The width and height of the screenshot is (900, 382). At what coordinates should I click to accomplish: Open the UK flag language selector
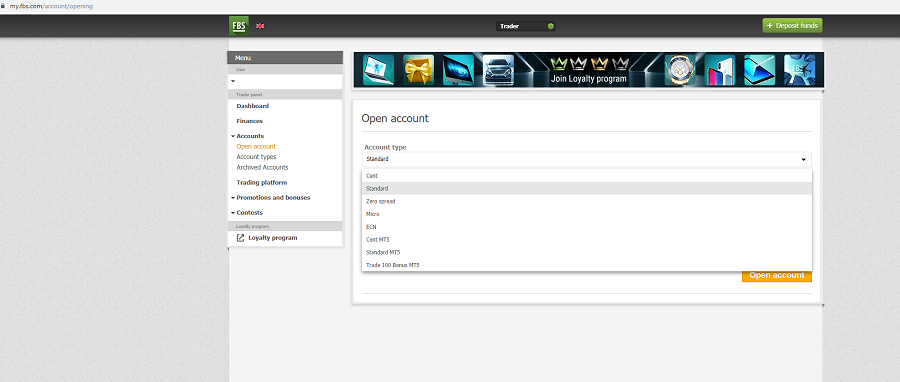pyautogui.click(x=260, y=26)
